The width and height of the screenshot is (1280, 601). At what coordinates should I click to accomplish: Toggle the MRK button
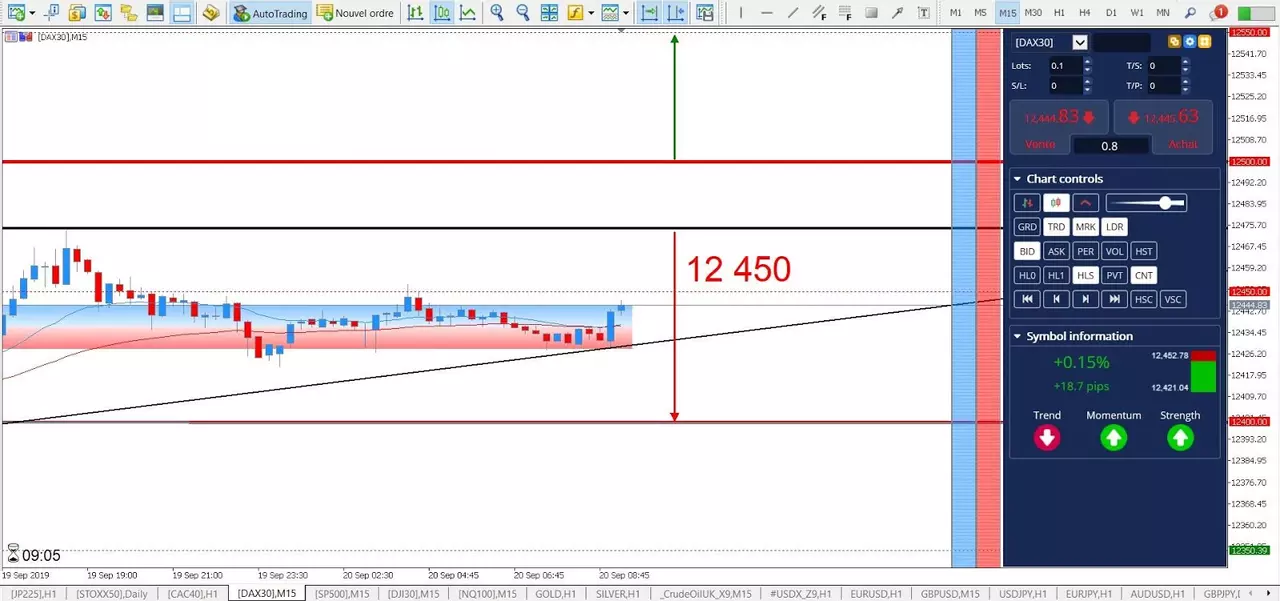(x=1085, y=227)
